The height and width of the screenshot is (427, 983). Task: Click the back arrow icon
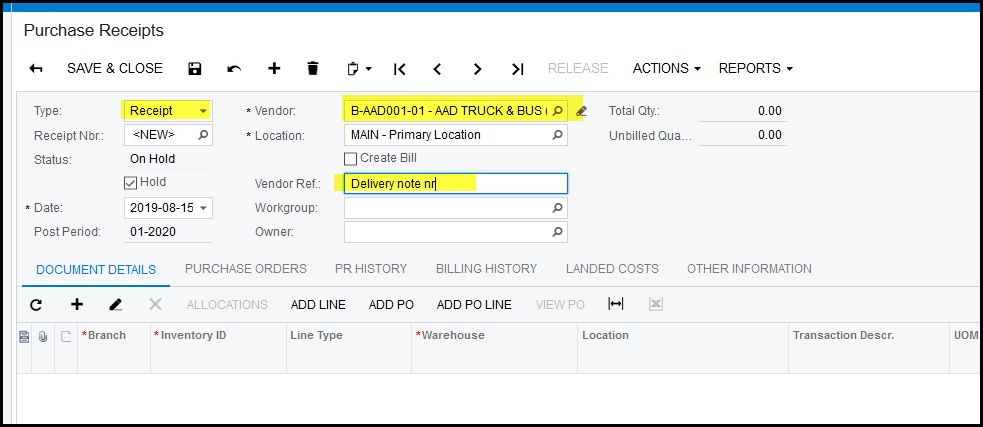(36, 69)
